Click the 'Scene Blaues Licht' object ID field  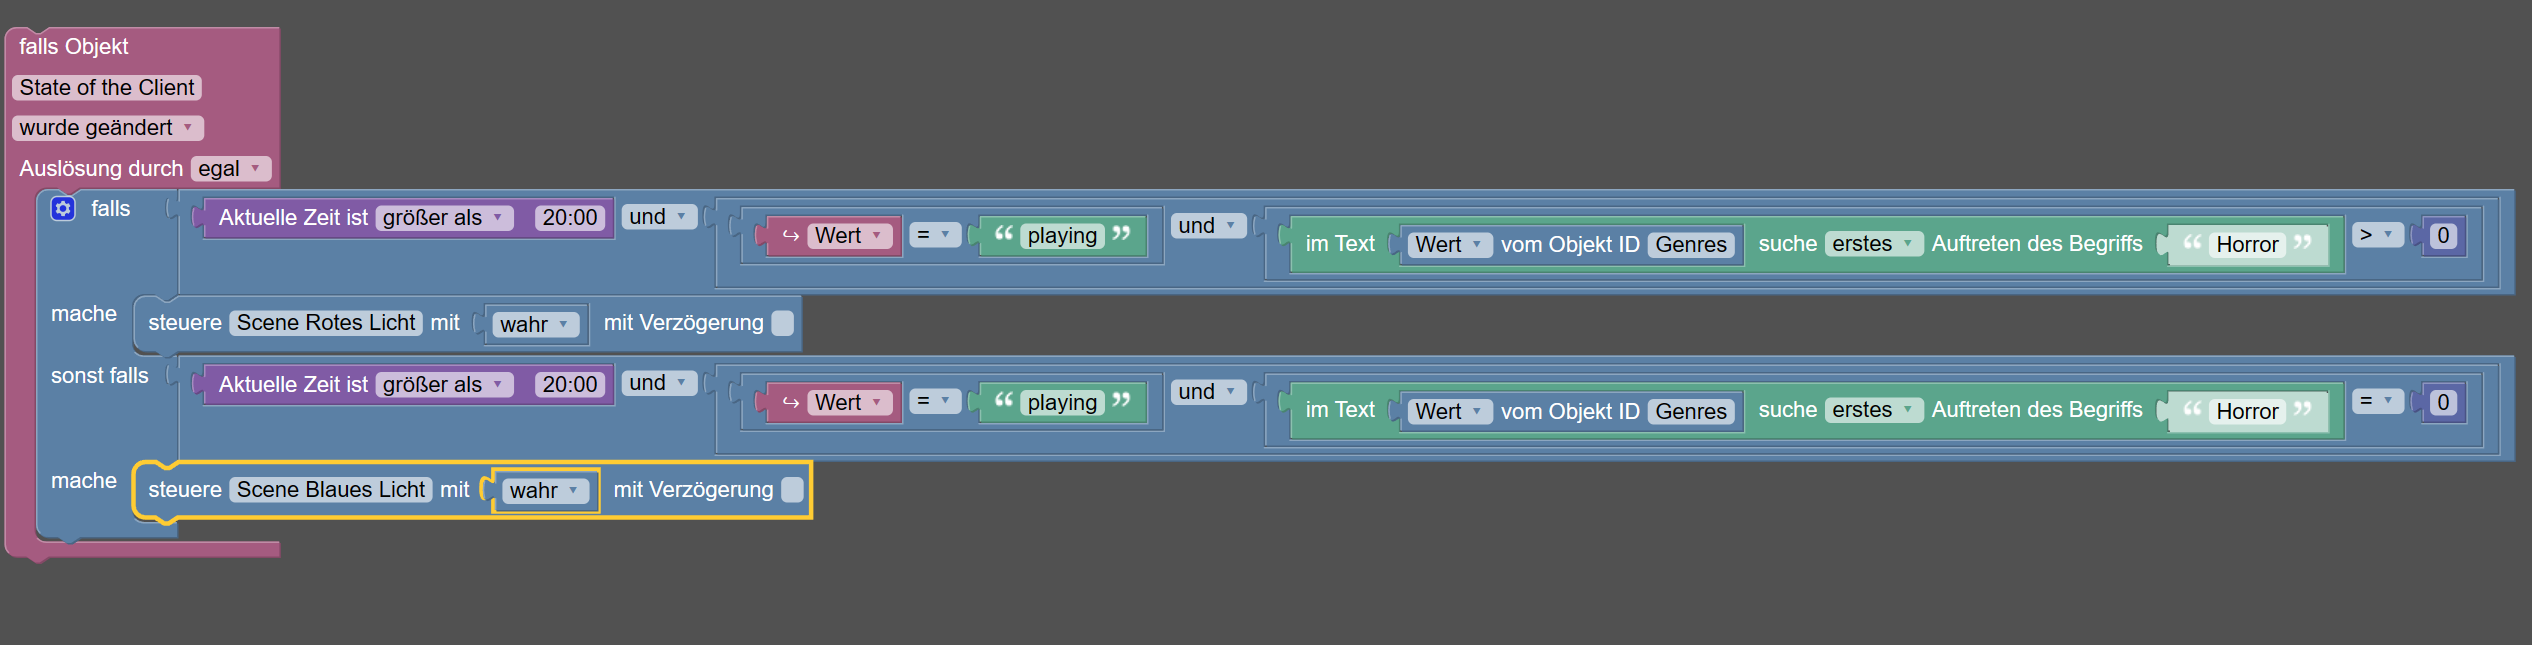331,490
